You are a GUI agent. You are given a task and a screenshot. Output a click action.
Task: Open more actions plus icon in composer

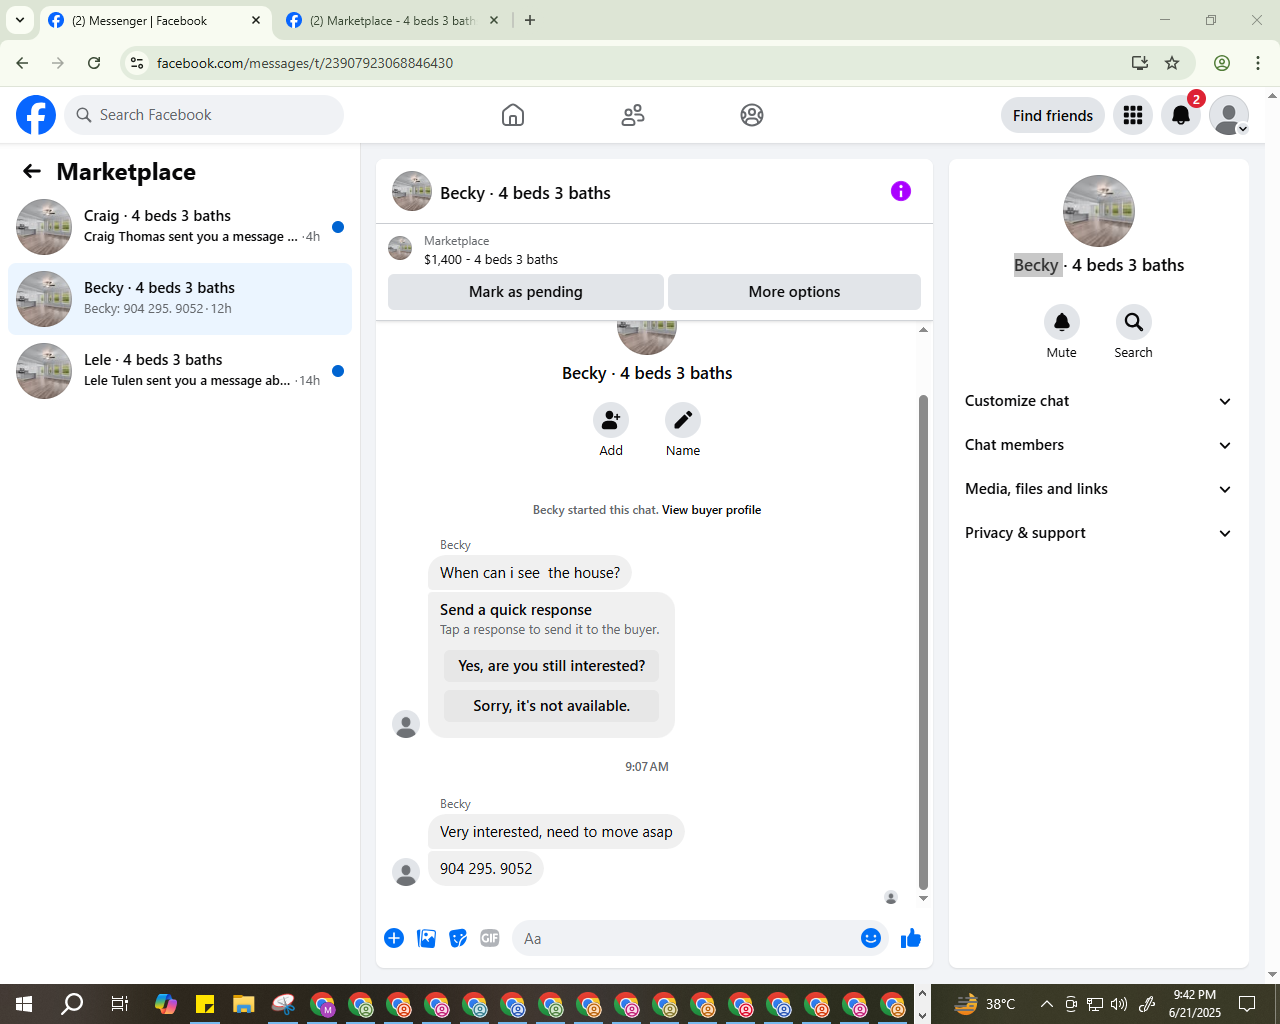click(394, 938)
